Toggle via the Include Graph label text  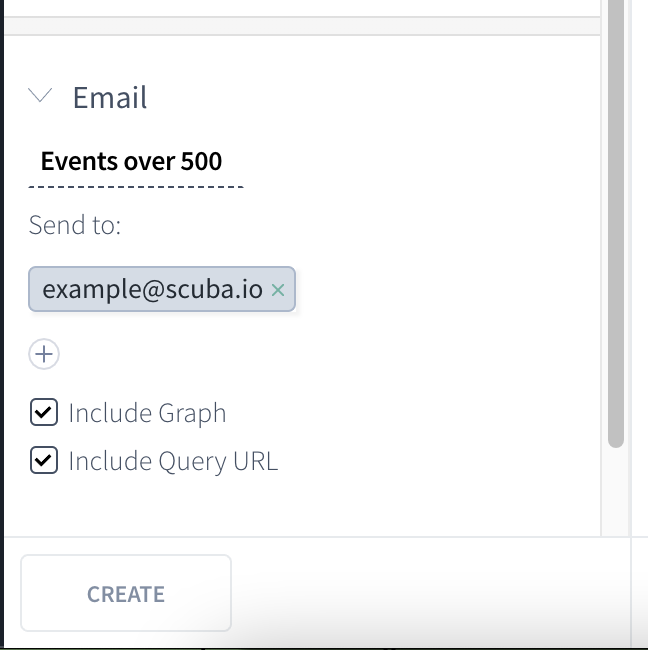[x=147, y=413]
